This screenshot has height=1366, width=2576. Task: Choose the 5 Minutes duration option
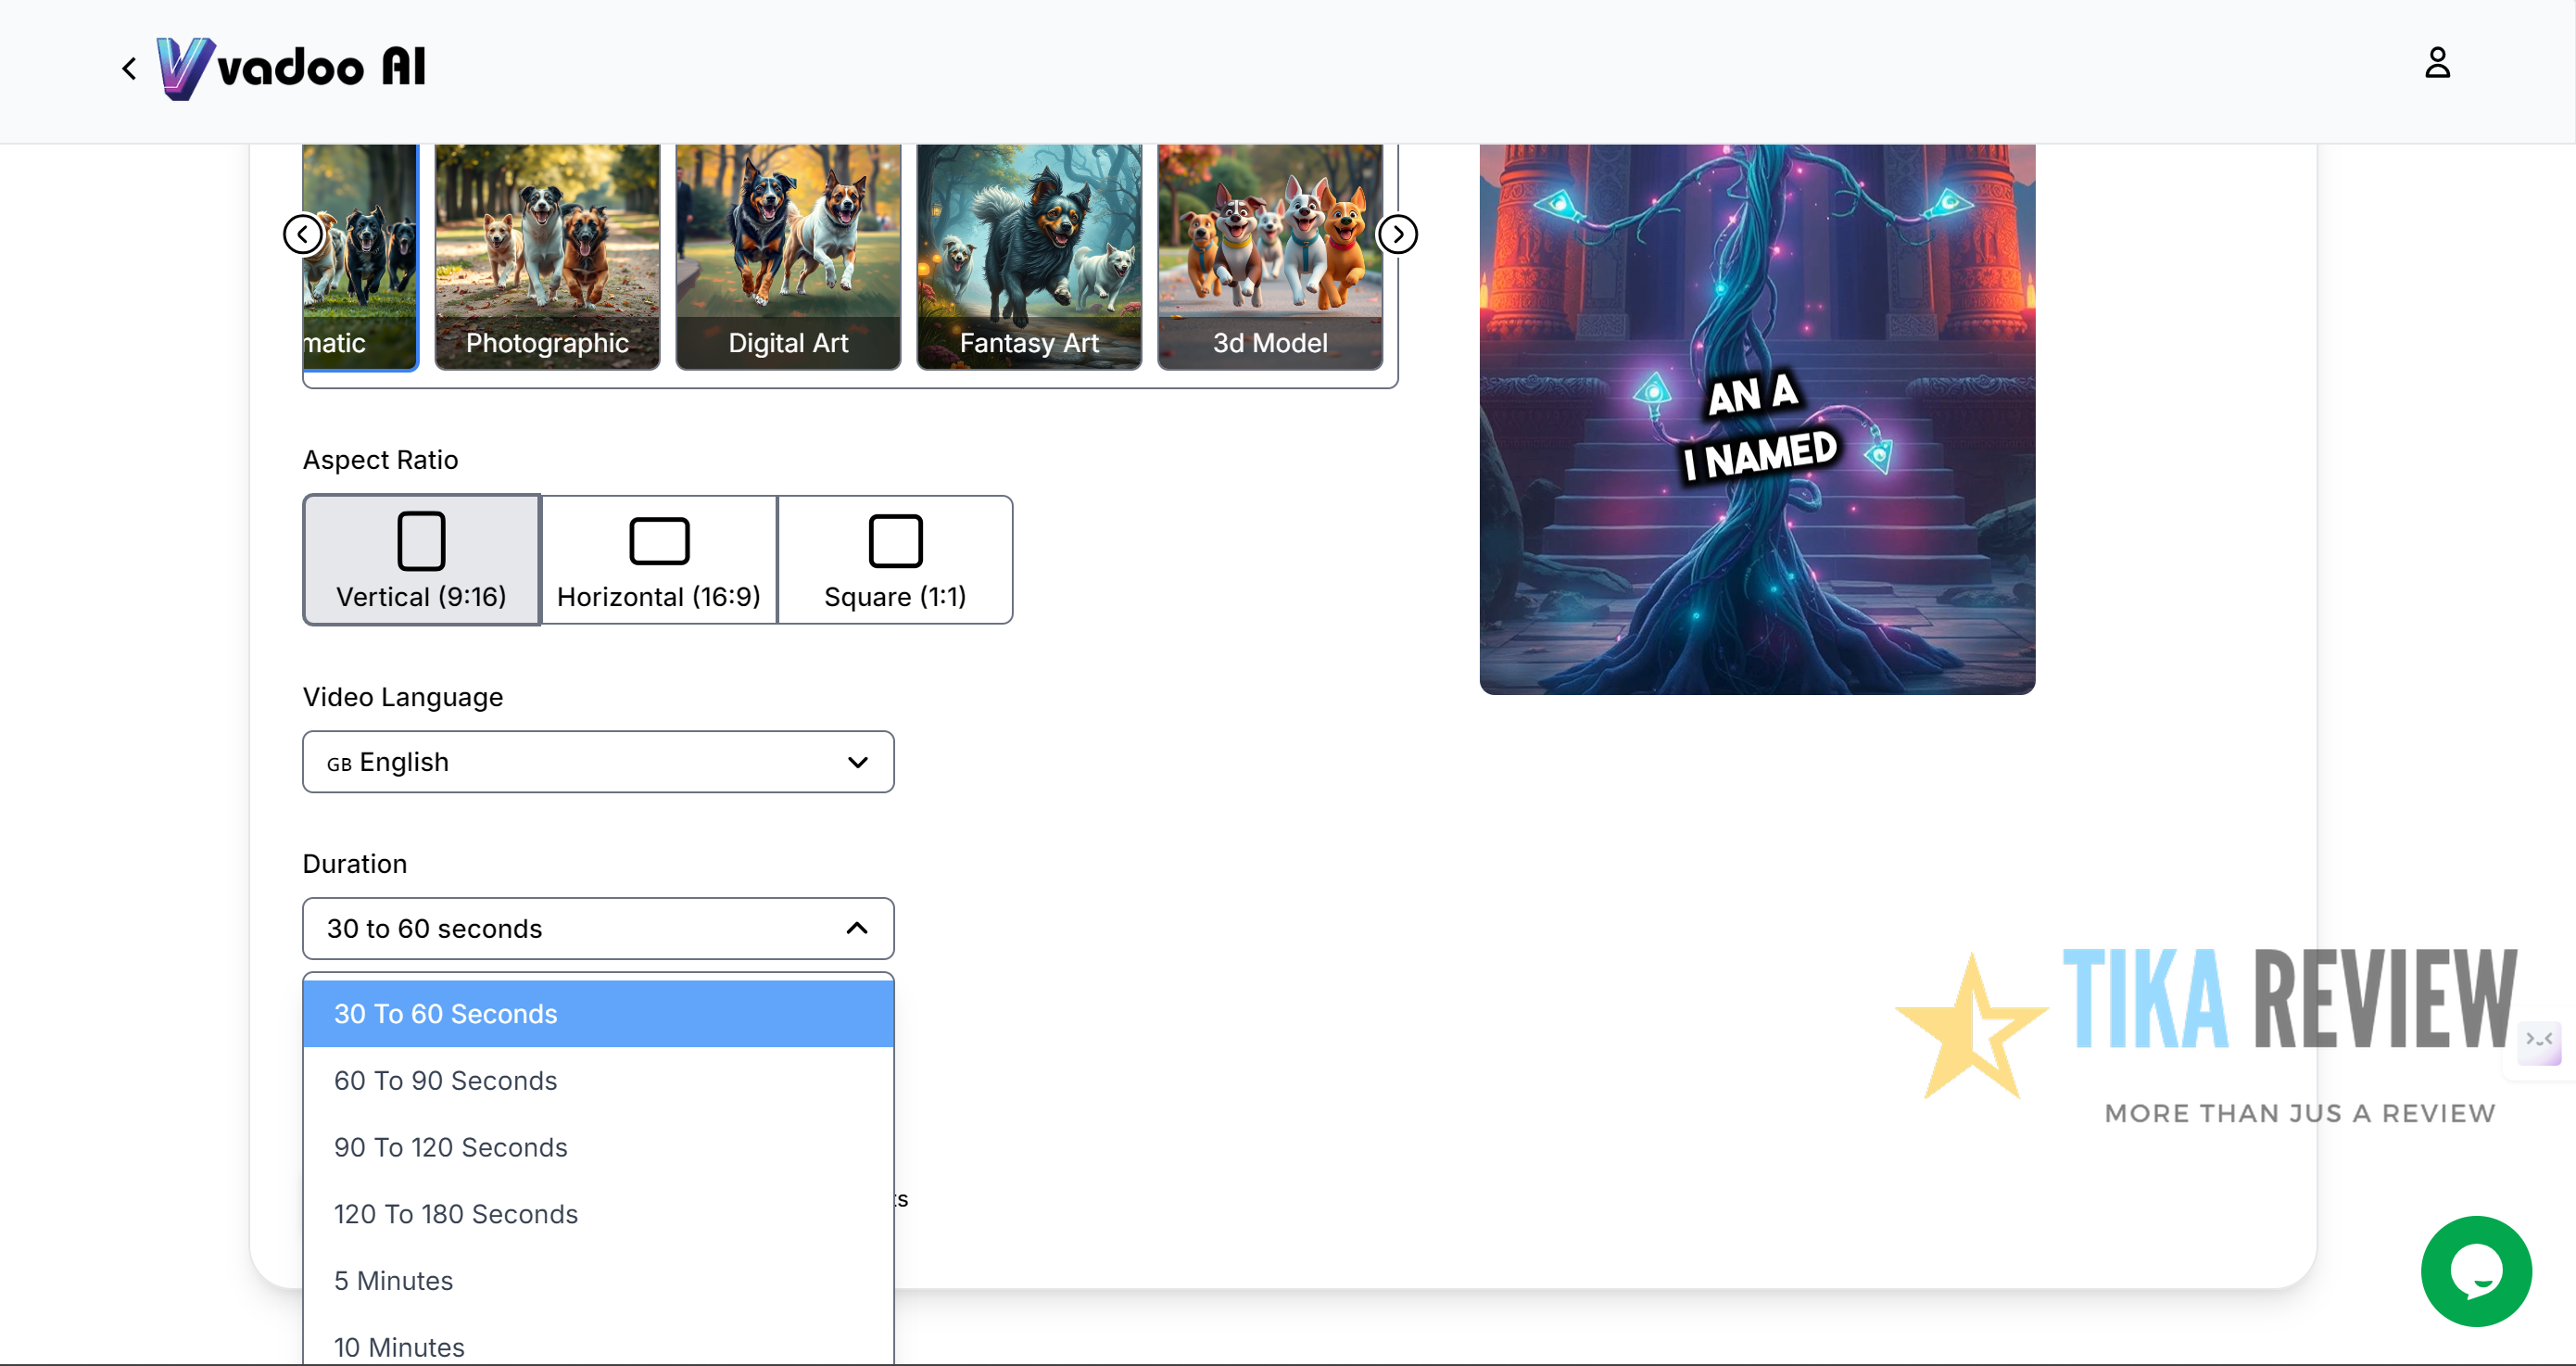click(x=598, y=1281)
